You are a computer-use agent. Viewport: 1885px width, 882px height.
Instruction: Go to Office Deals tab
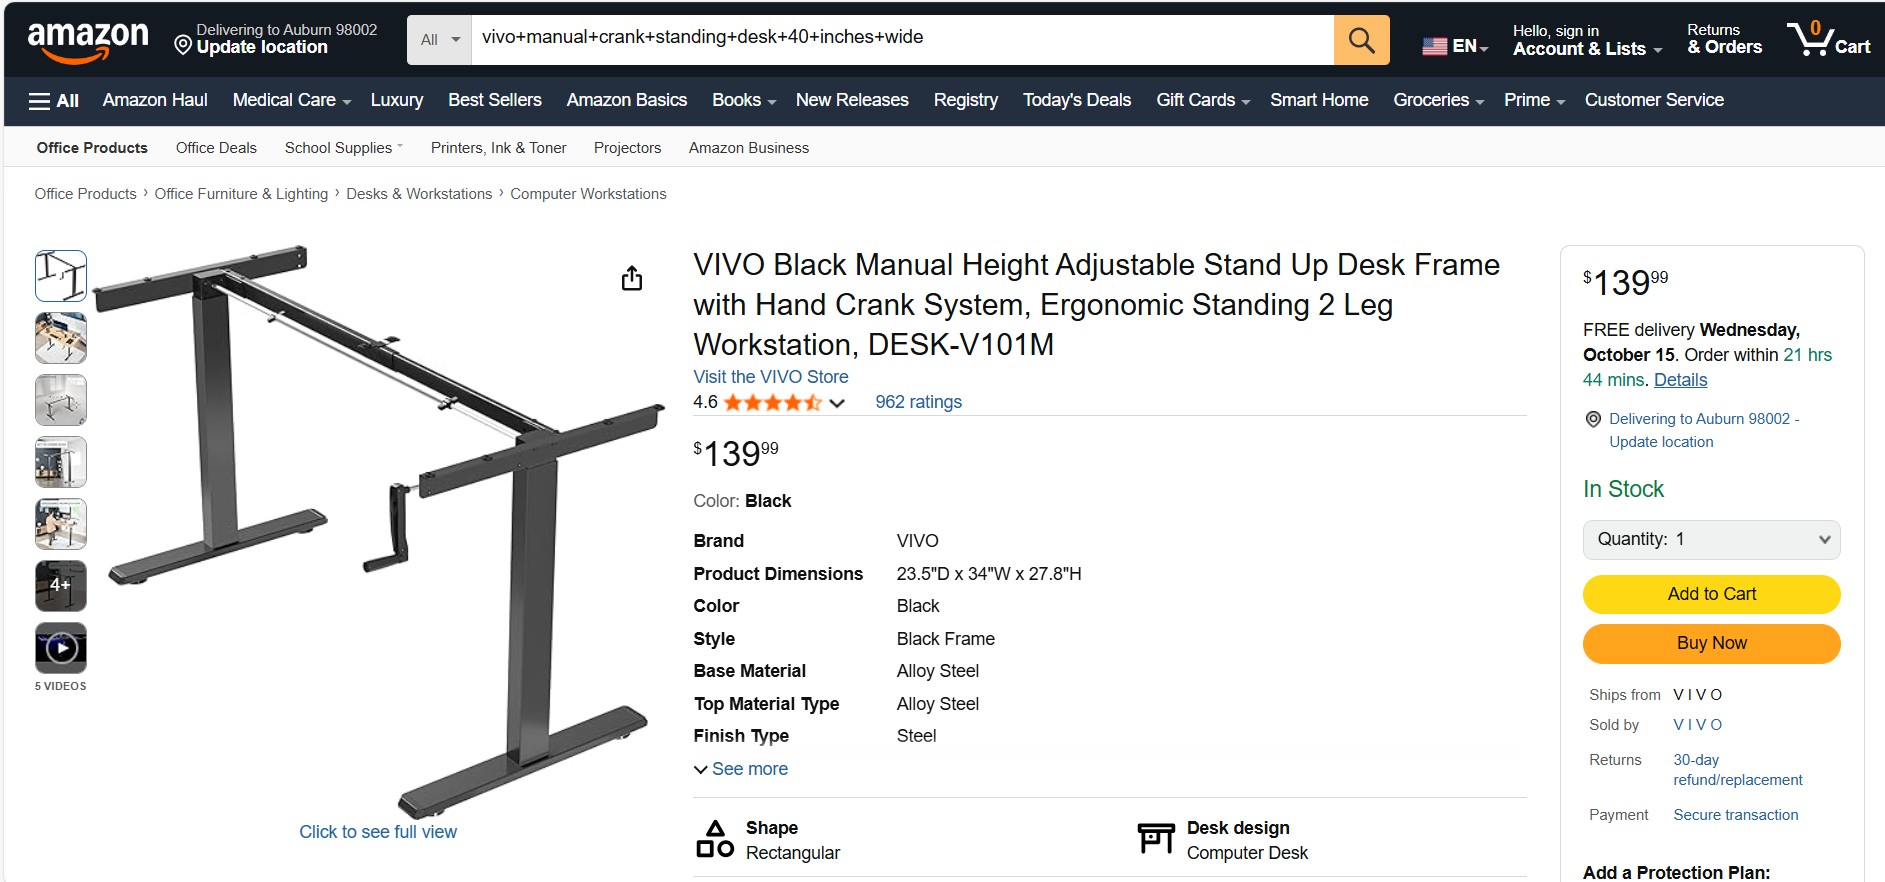click(216, 148)
